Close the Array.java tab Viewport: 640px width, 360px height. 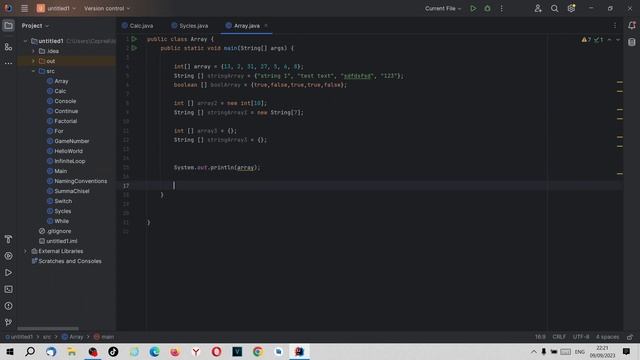point(266,26)
